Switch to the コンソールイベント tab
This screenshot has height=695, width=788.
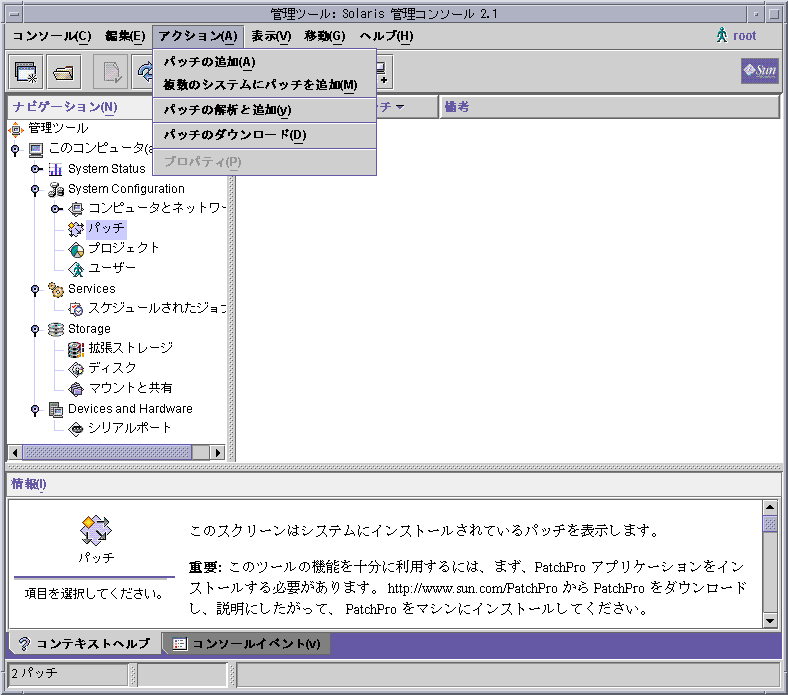click(247, 643)
